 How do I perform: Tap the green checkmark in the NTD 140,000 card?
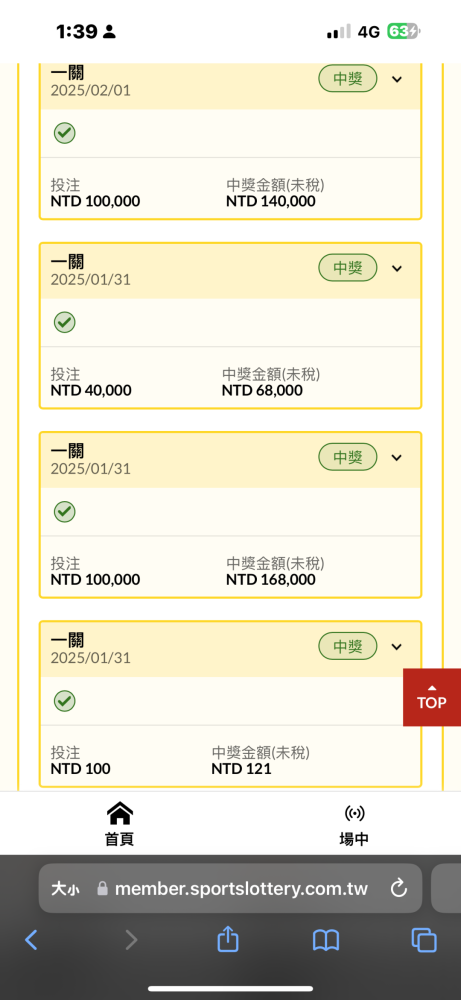pyautogui.click(x=64, y=133)
